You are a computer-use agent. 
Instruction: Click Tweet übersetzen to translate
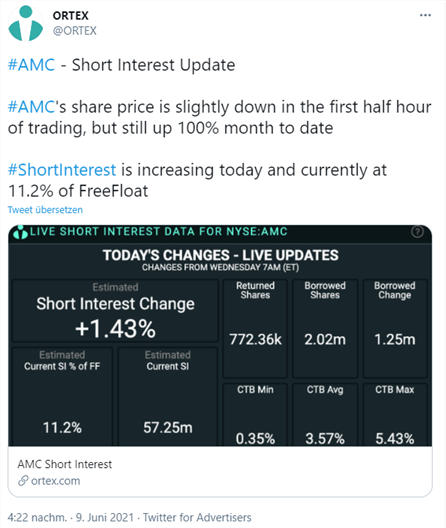(45, 210)
